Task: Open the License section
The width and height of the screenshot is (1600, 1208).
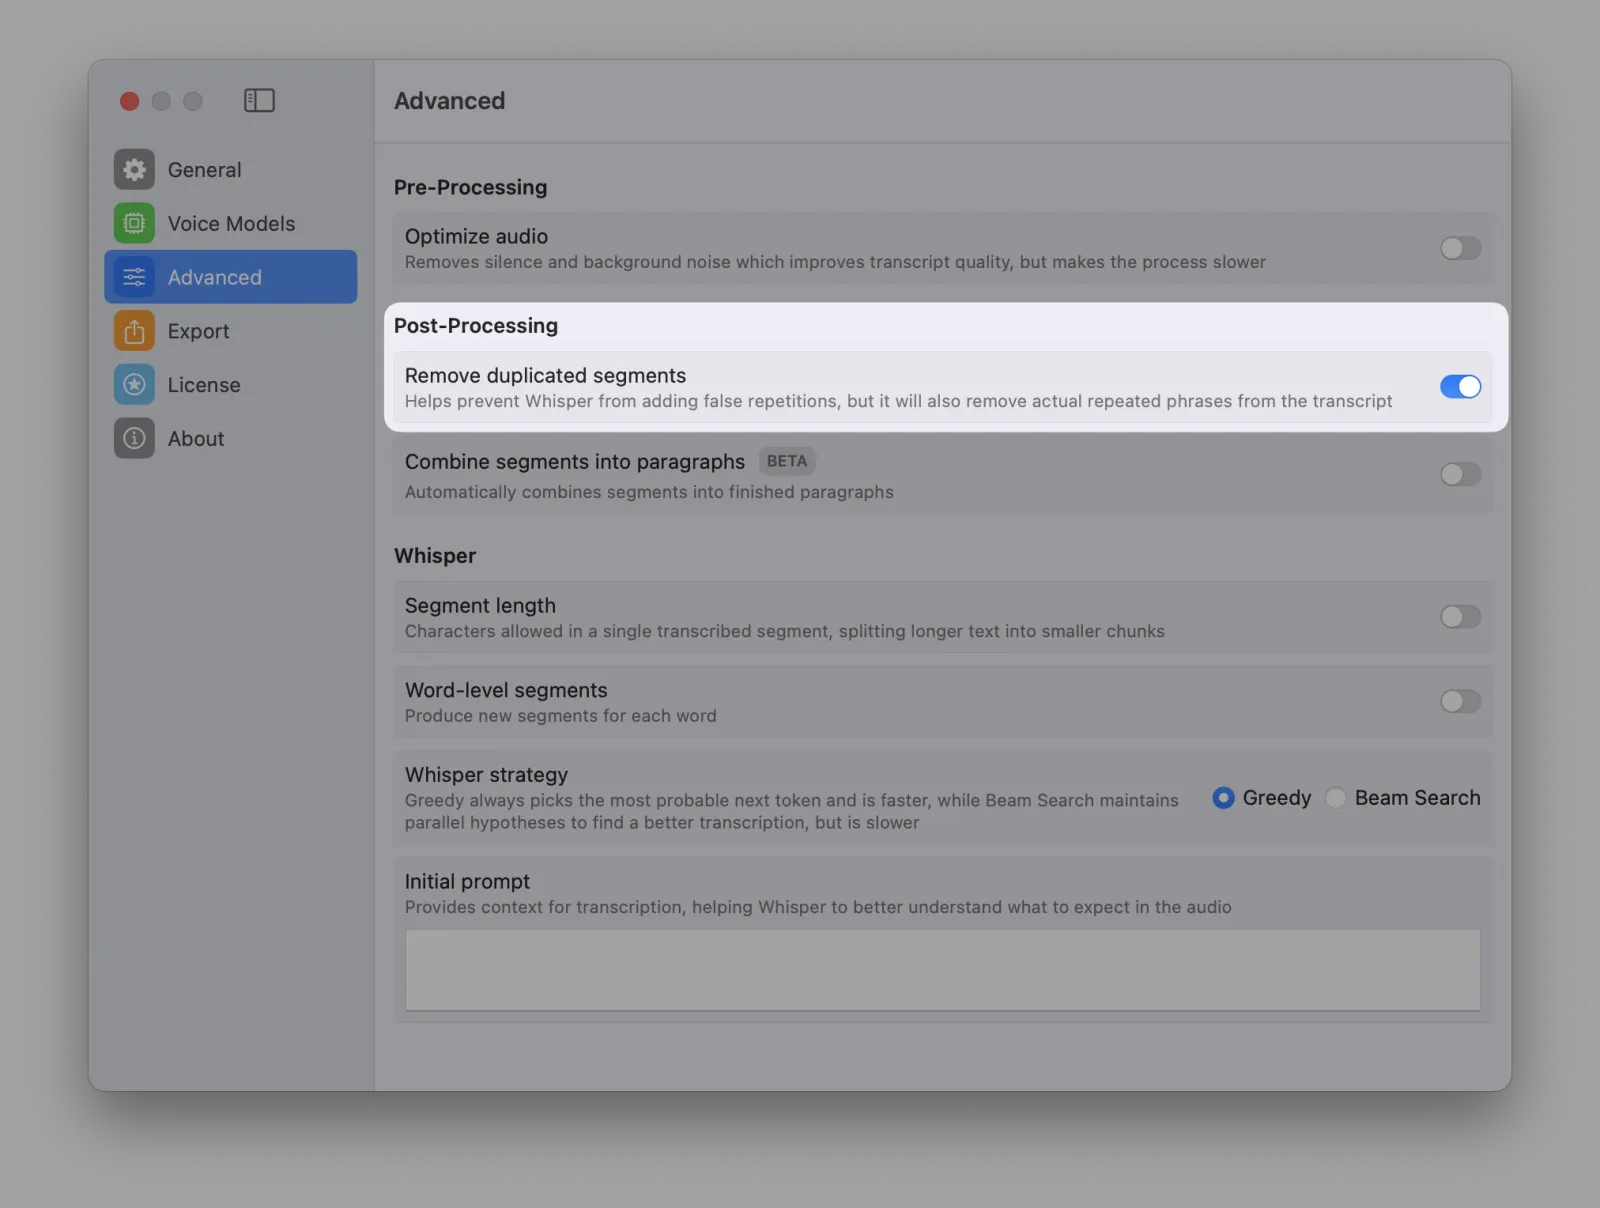Action: pos(231,385)
